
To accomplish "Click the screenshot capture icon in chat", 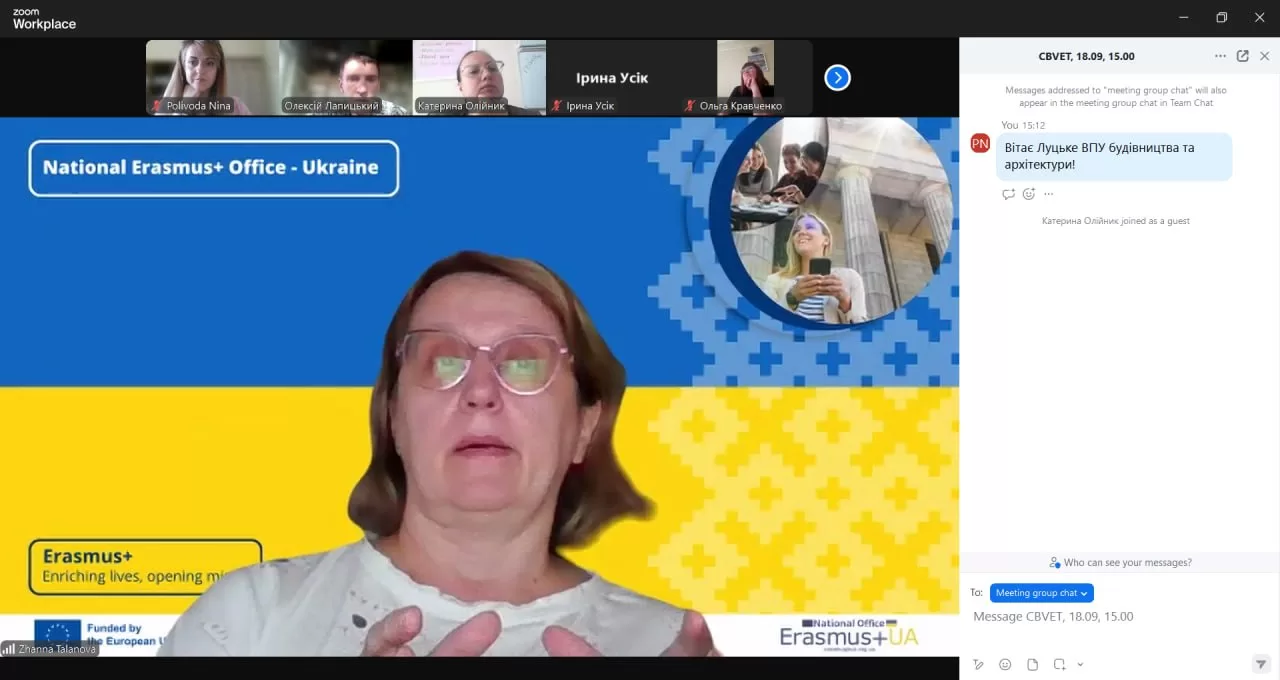I will [1059, 664].
